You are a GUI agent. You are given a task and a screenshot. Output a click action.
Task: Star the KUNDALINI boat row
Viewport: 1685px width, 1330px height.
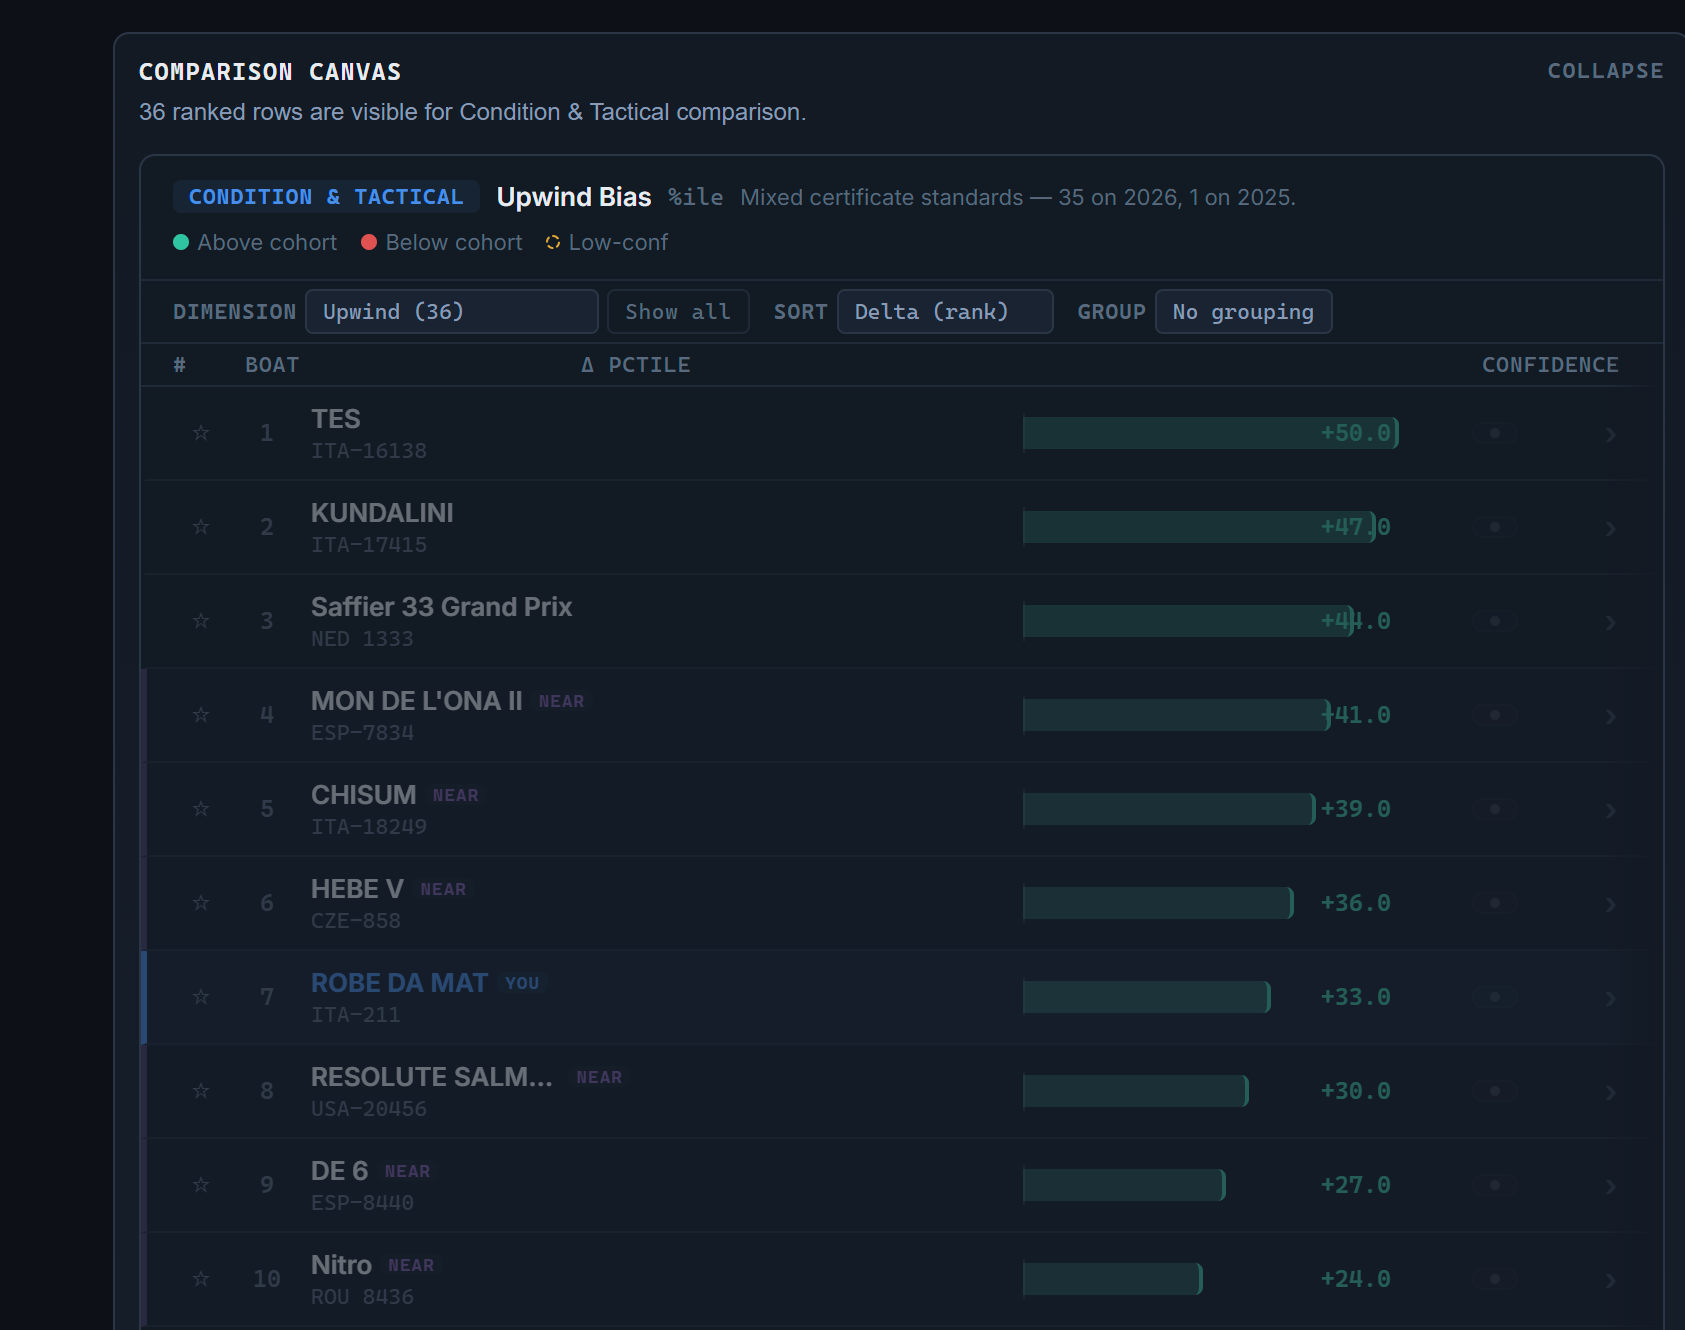(201, 527)
